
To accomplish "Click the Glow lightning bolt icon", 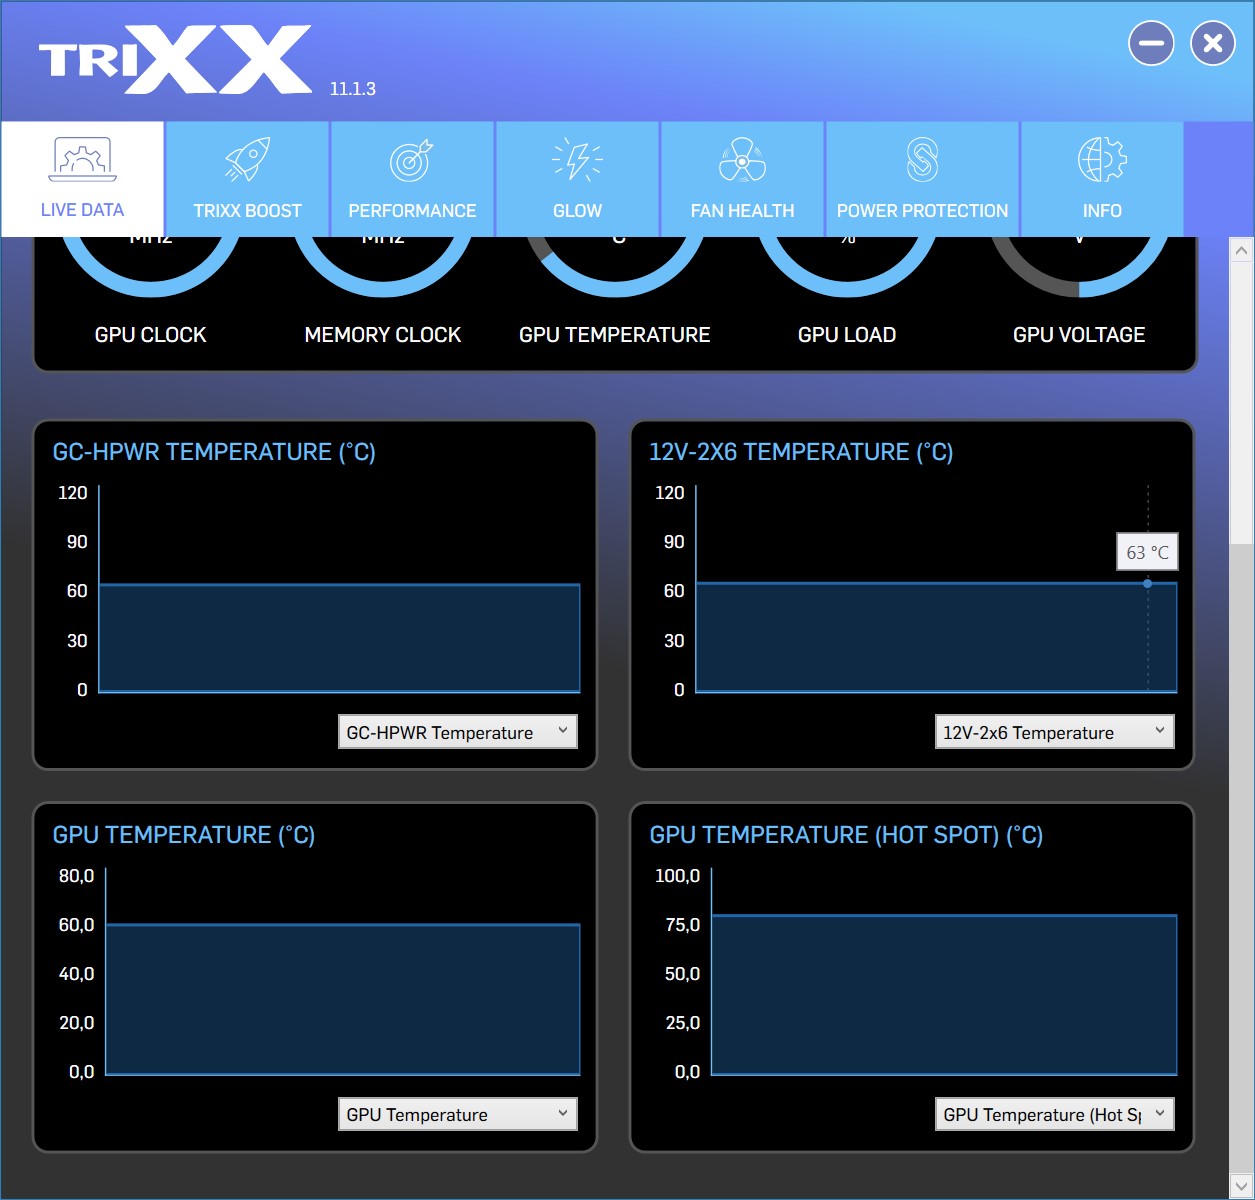I will (577, 159).
